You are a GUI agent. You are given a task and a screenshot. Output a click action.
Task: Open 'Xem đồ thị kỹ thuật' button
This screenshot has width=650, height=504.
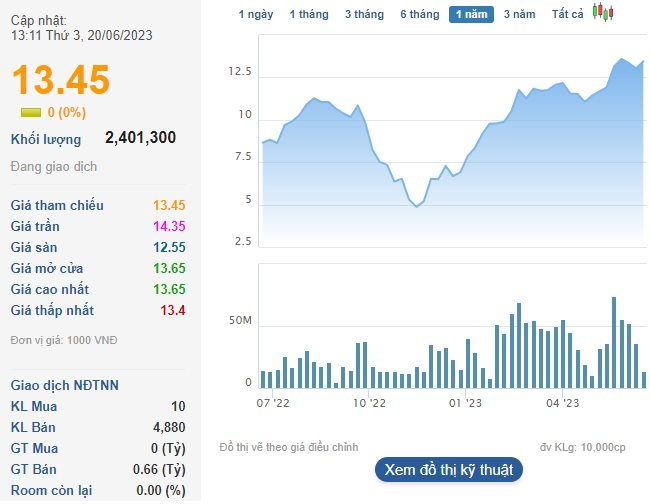(x=449, y=470)
